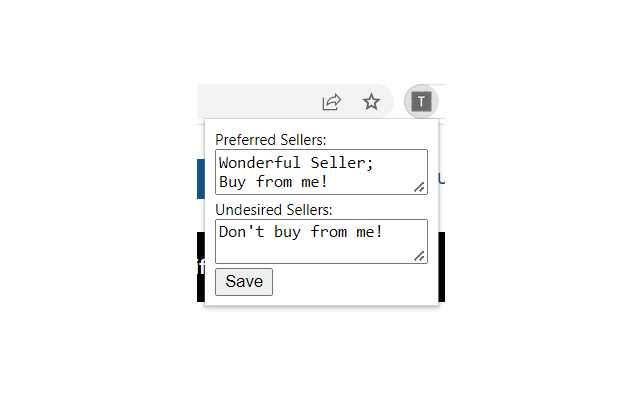
Task: Save the seller preferences
Action: (244, 282)
